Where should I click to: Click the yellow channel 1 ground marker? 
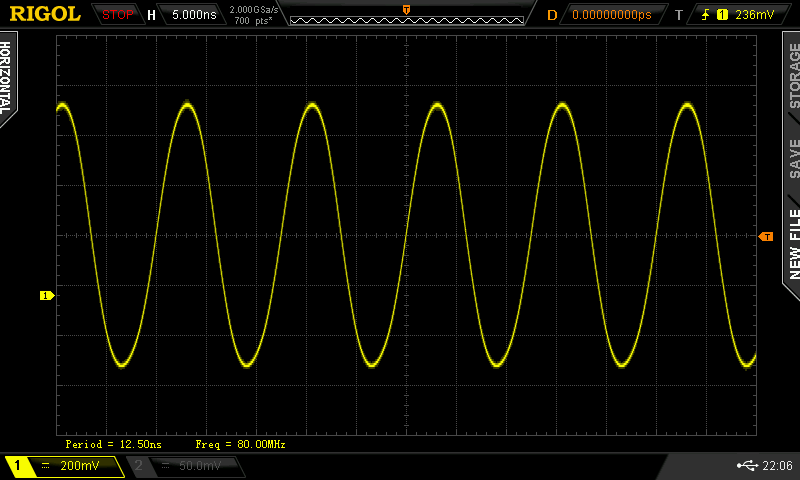tap(47, 295)
